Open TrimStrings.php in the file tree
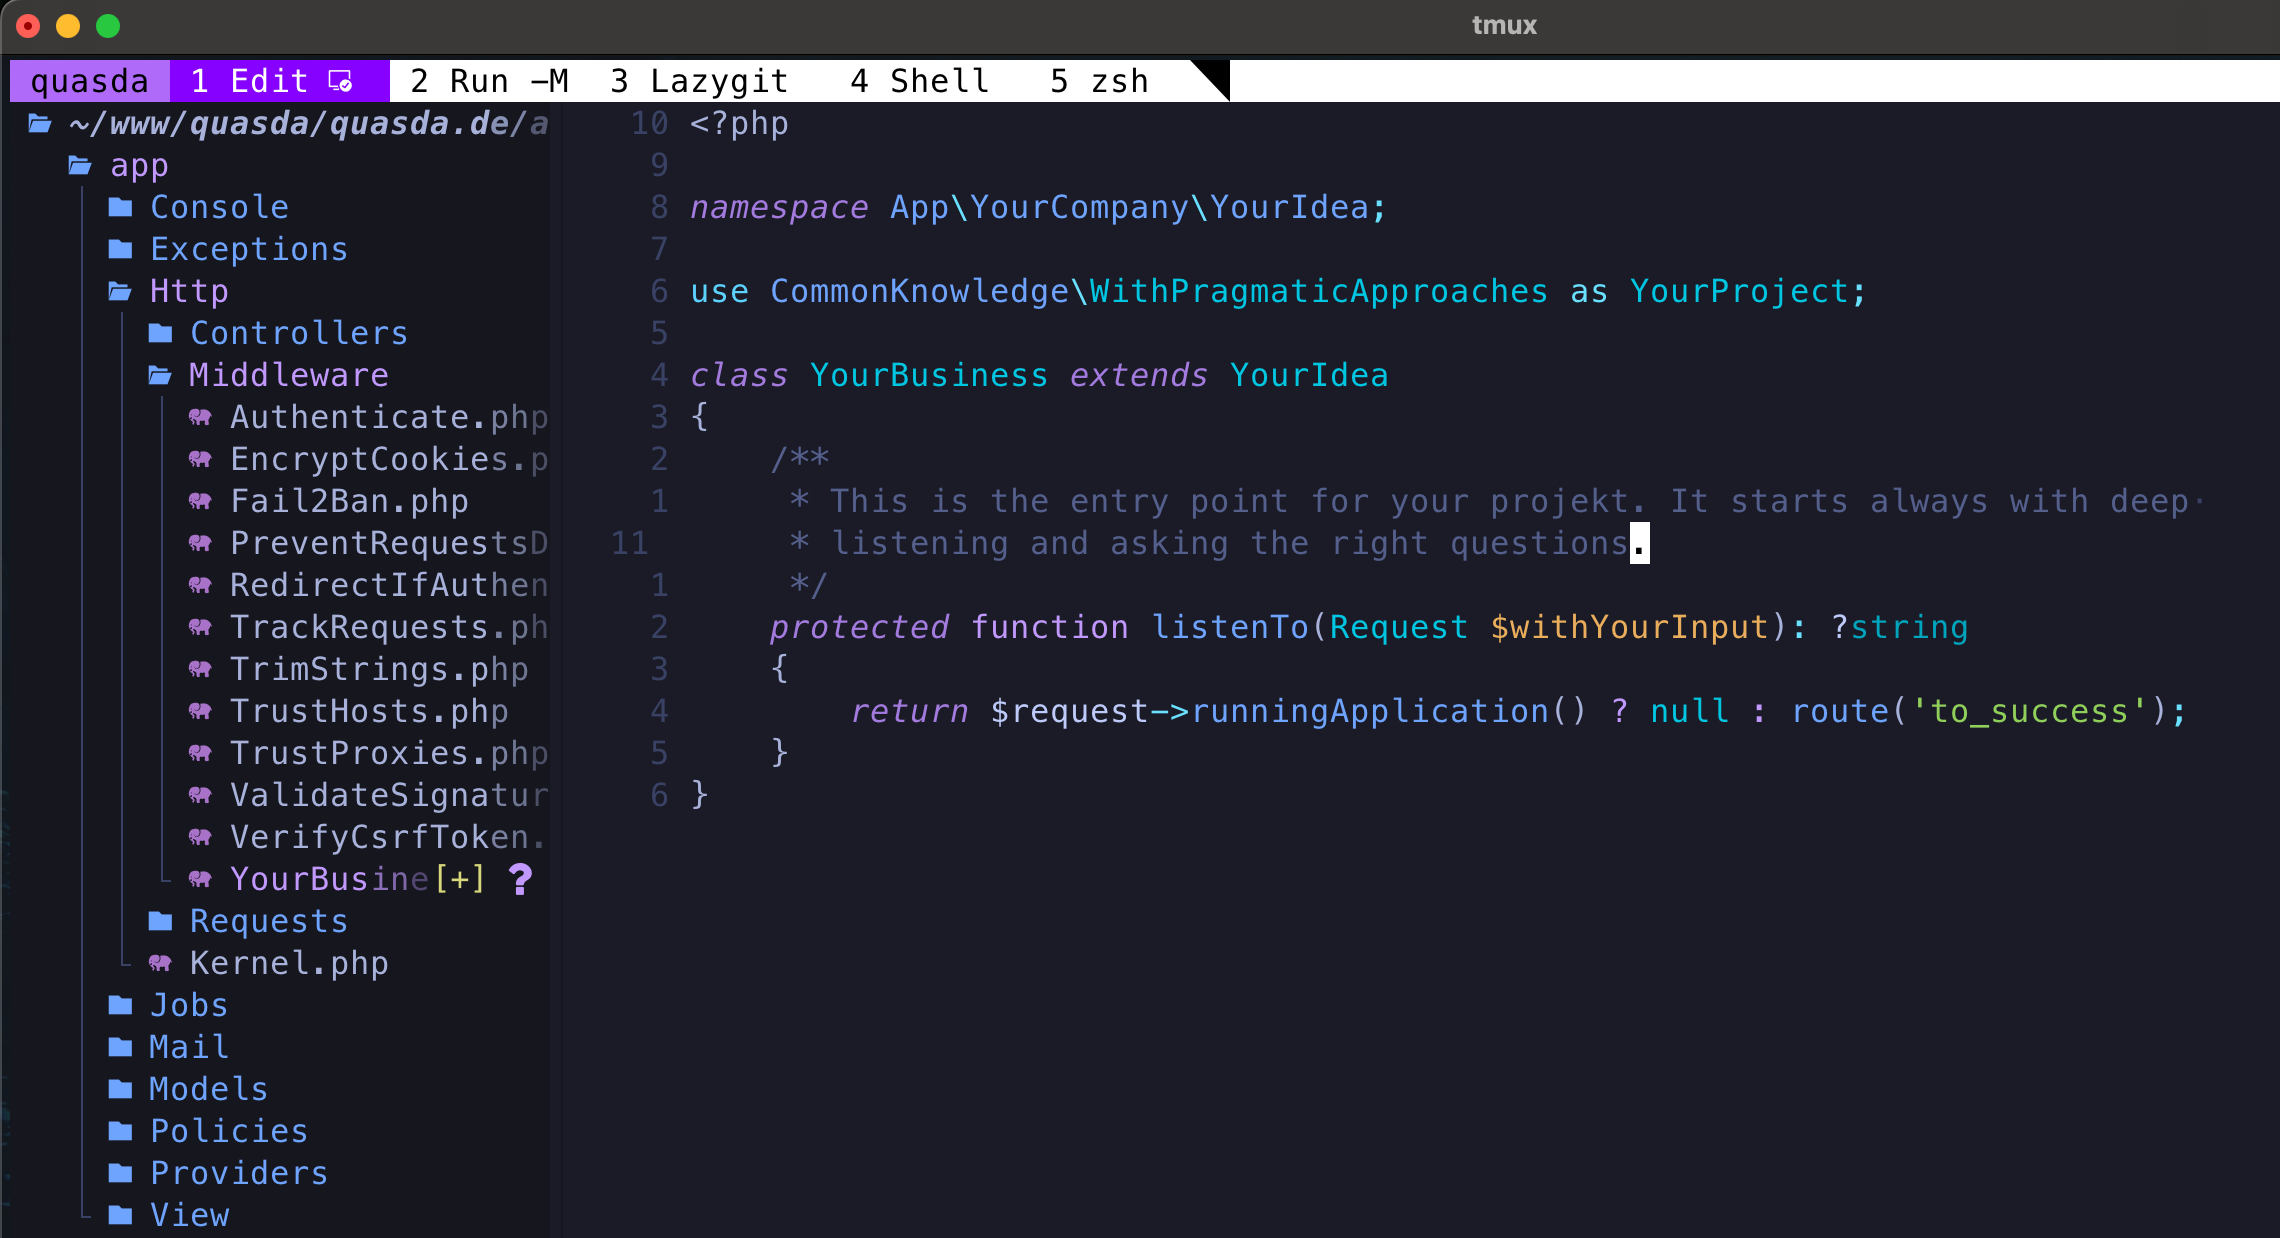Screen dimensions: 2280x1238 (x=378, y=669)
